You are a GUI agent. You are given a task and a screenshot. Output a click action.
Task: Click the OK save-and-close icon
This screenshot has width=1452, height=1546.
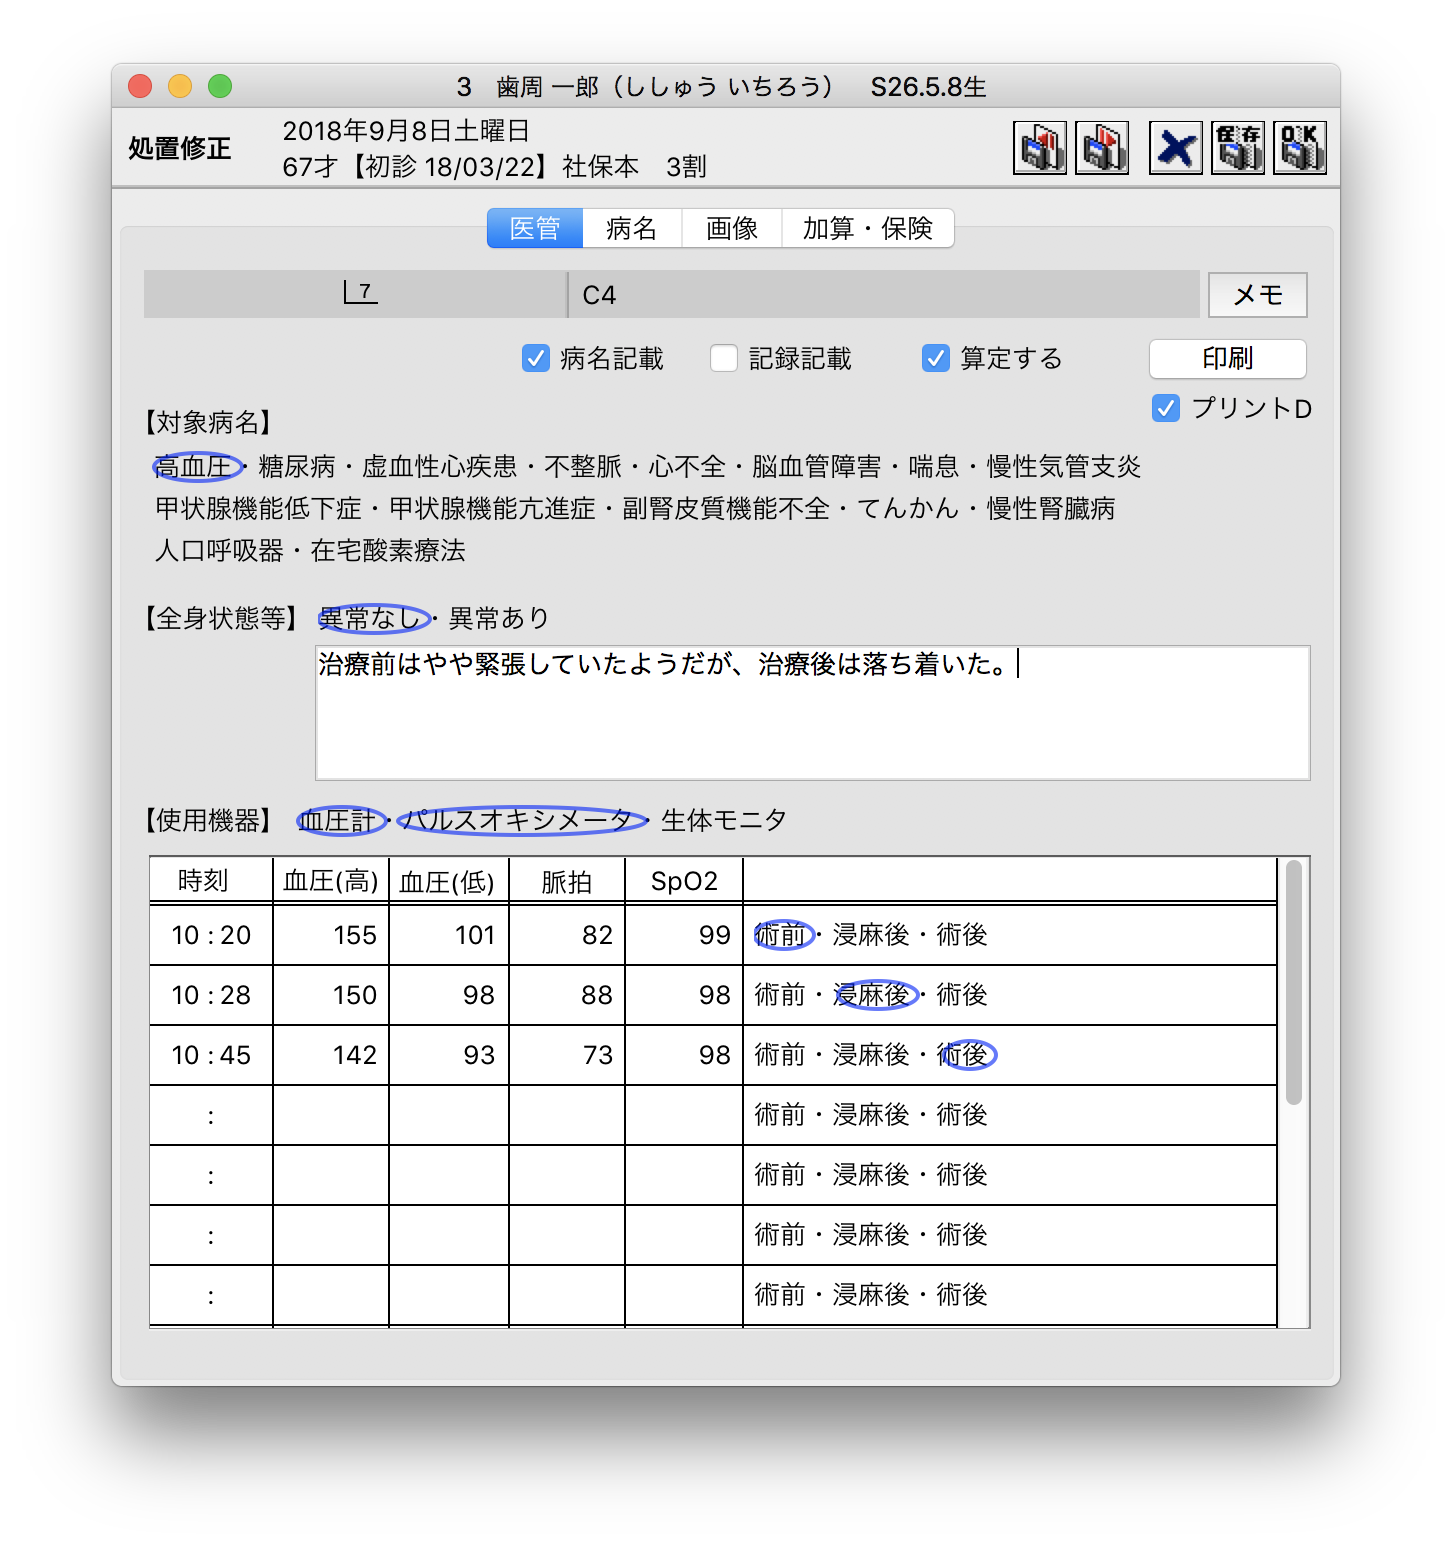click(x=1300, y=148)
